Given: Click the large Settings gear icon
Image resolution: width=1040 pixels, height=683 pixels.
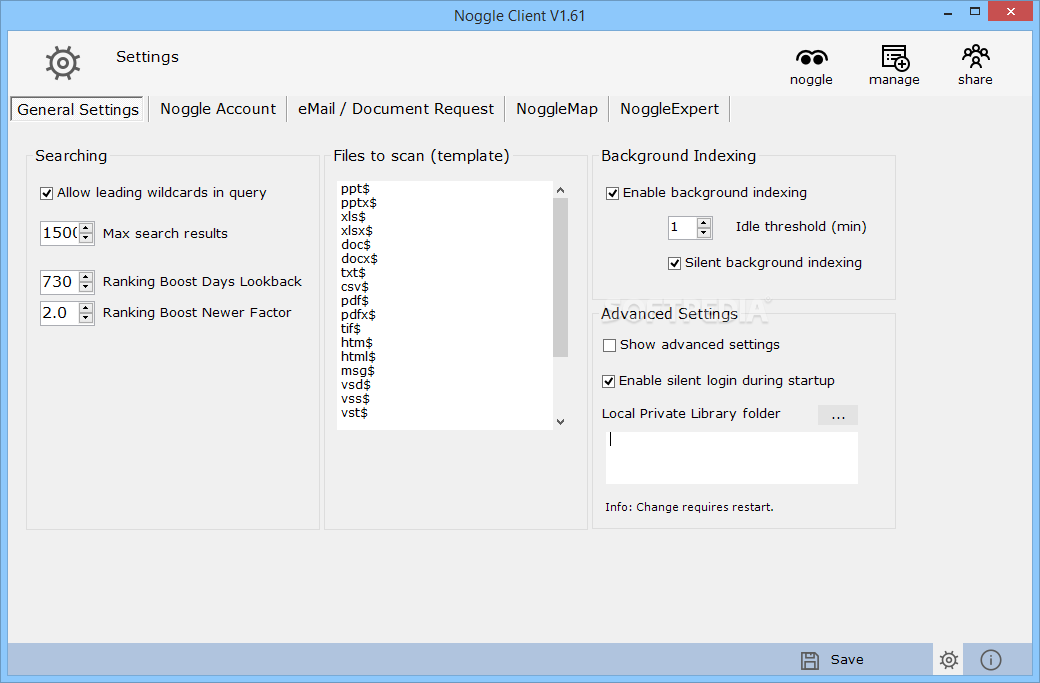Looking at the screenshot, I should (63, 63).
